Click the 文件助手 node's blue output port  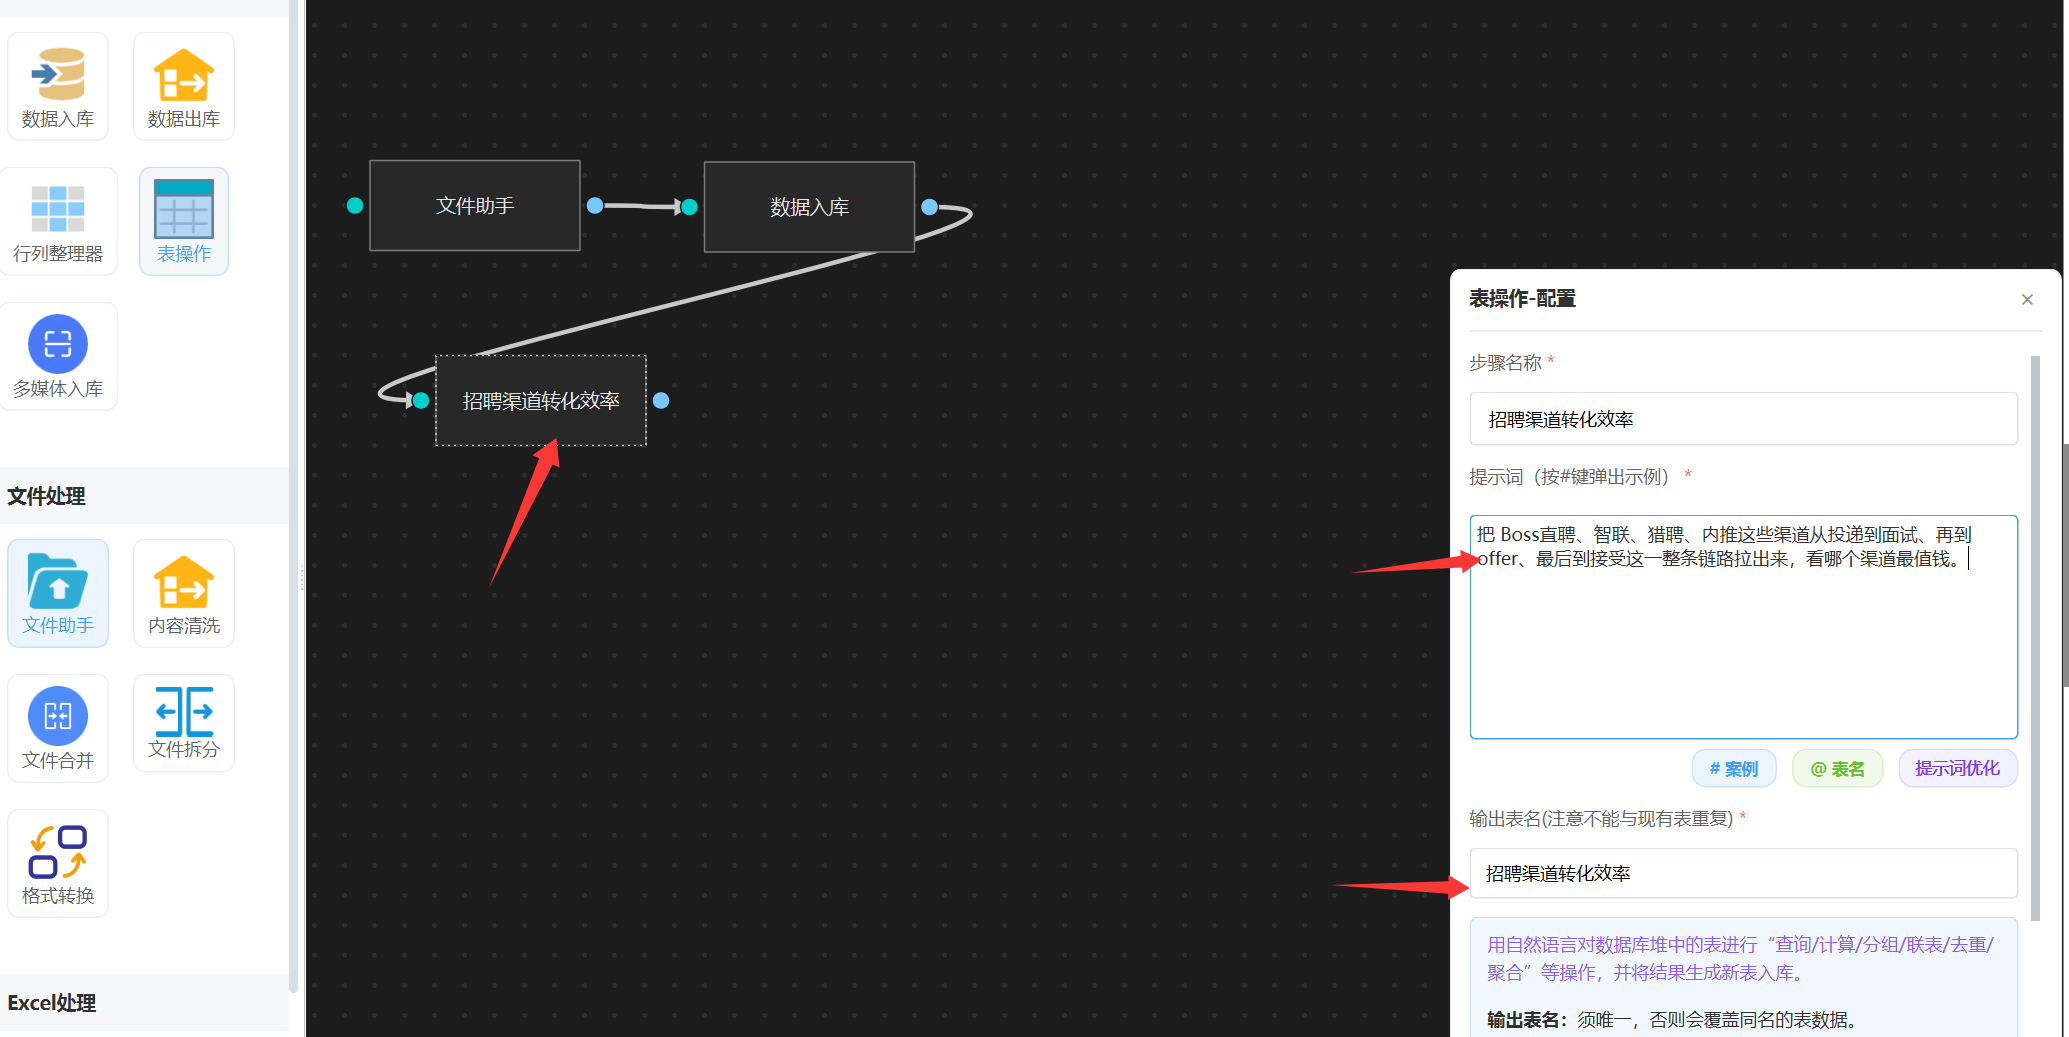coord(595,205)
